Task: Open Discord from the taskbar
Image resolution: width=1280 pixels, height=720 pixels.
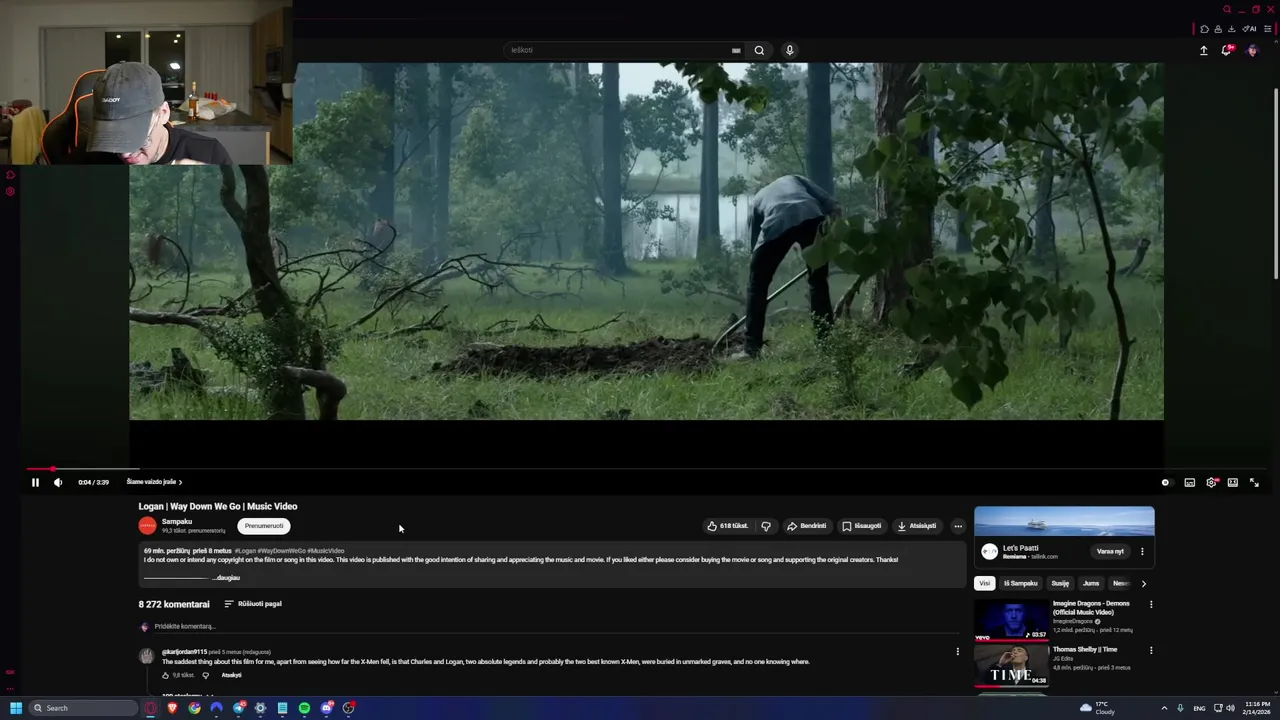Action: [x=326, y=708]
